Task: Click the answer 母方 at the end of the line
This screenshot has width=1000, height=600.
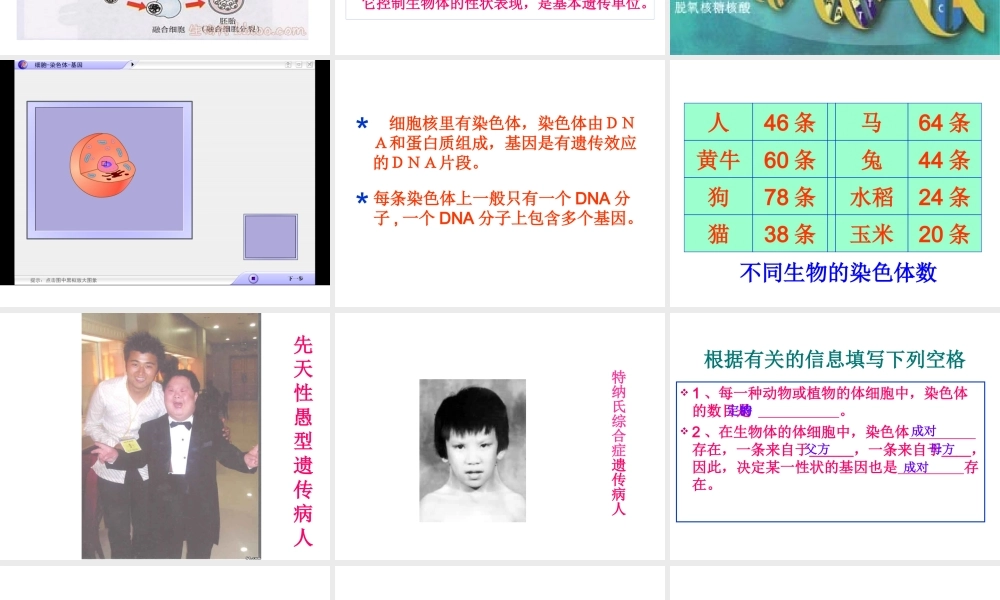Action: pos(941,450)
